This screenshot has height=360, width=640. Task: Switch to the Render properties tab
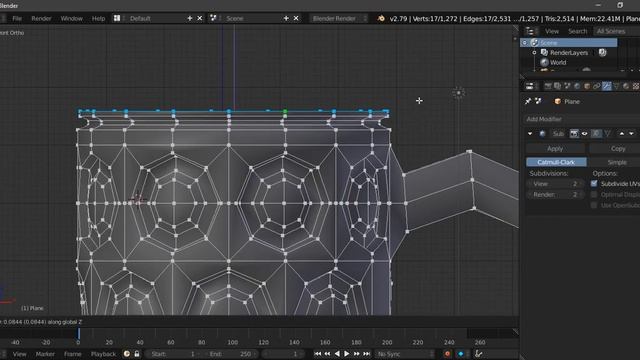click(548, 86)
